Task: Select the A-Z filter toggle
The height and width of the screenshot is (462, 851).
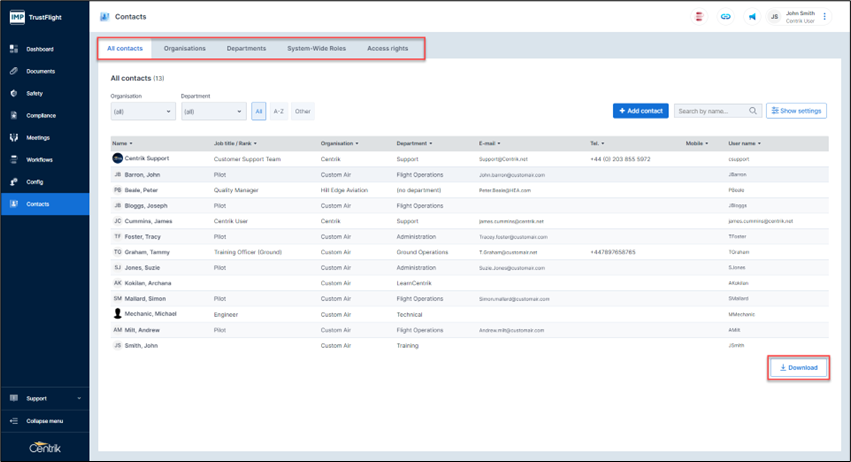Action: click(x=279, y=111)
